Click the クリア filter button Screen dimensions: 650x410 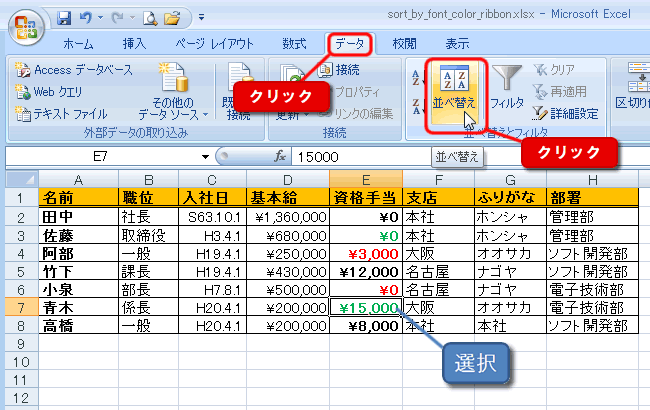click(554, 70)
